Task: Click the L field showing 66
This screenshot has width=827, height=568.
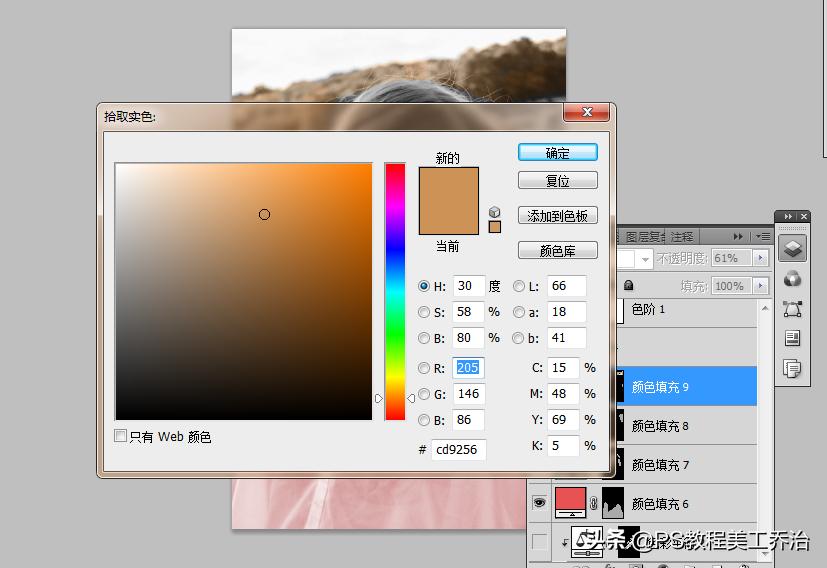Action: point(566,286)
